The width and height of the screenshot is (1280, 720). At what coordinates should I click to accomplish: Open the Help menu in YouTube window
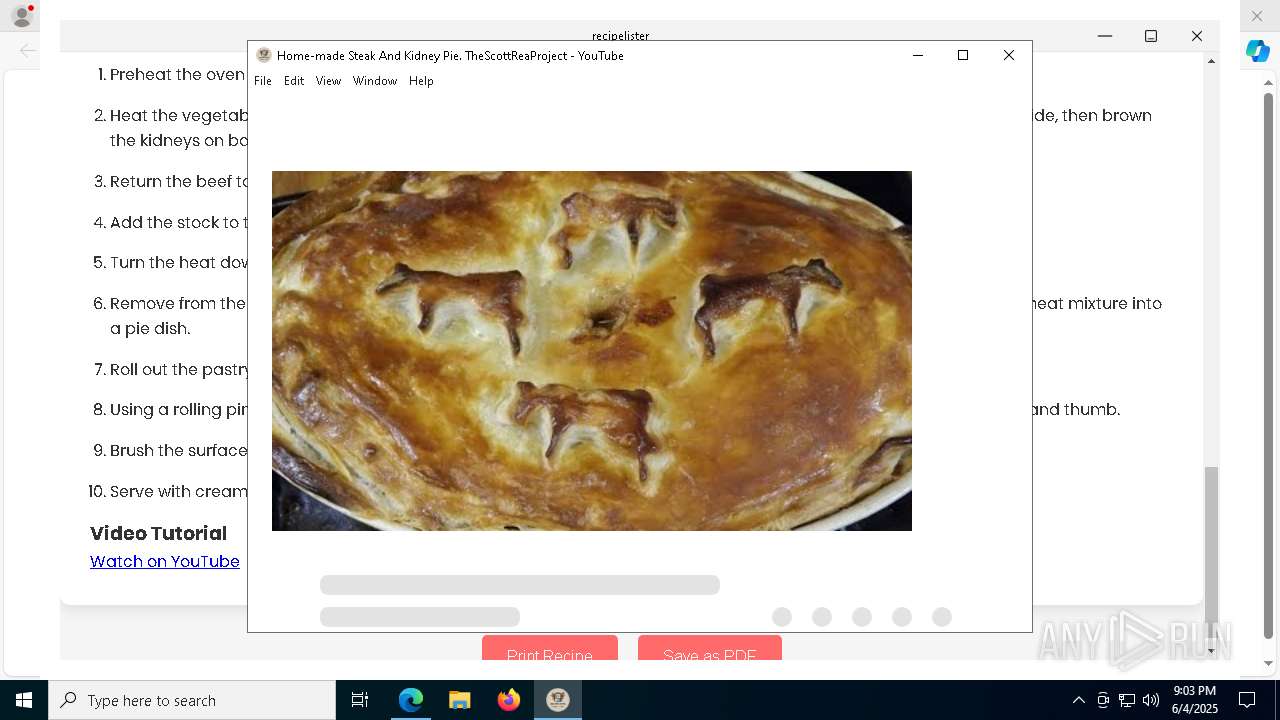pyautogui.click(x=421, y=81)
